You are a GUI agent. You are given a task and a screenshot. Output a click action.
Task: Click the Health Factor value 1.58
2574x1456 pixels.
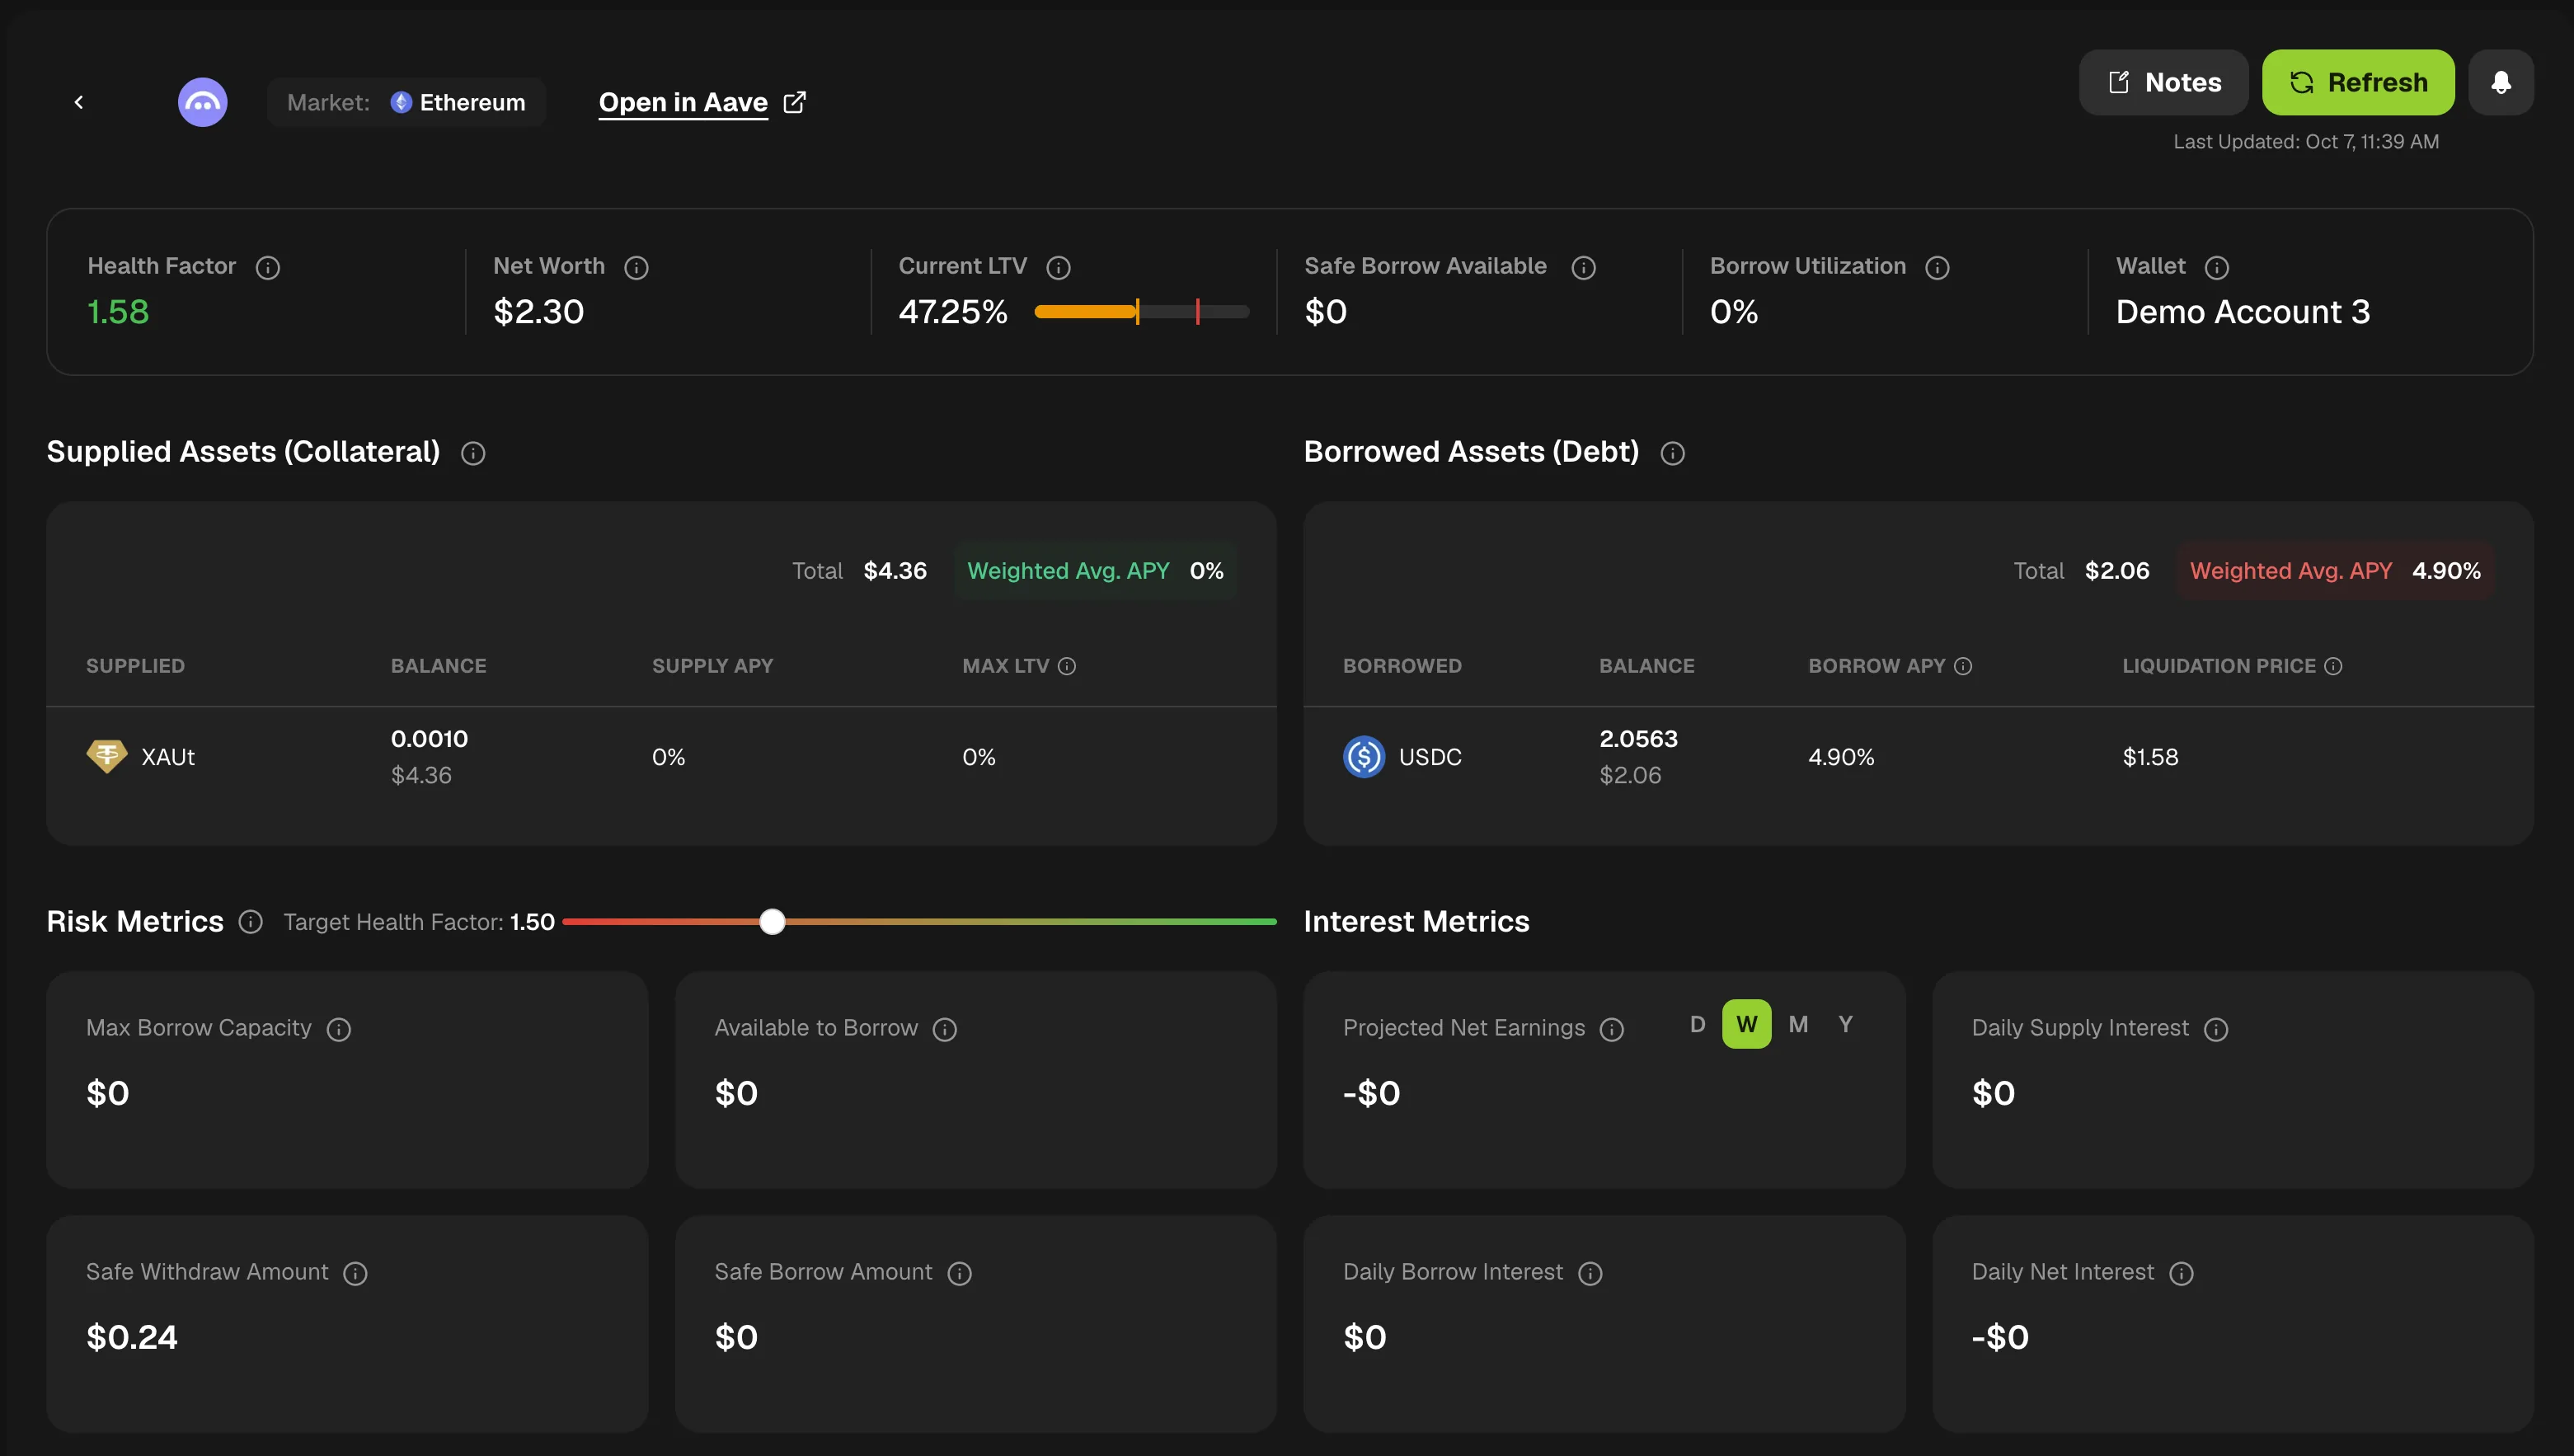[118, 312]
